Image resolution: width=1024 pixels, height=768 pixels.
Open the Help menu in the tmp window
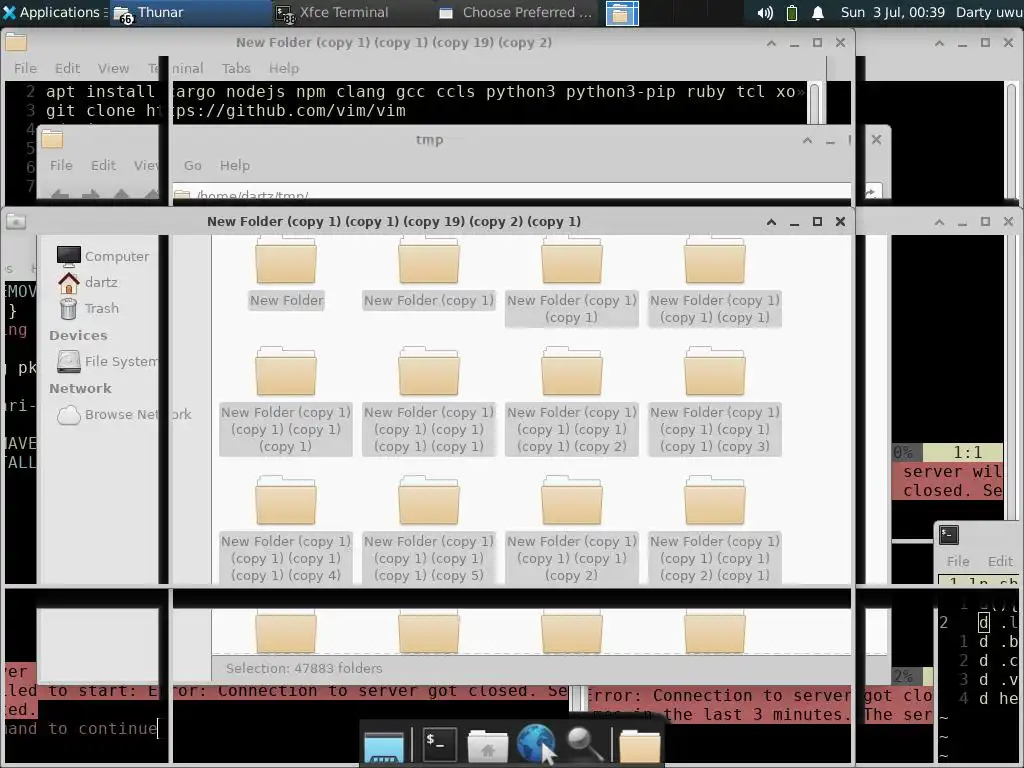[x=234, y=165]
